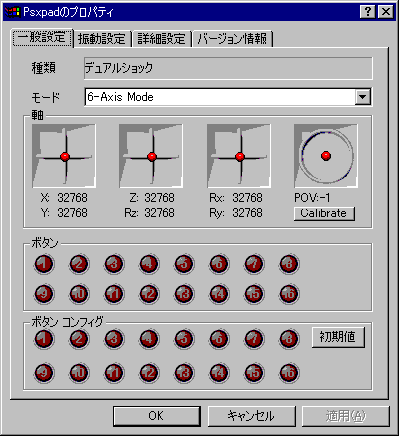Click the POV circular indicator display
Screen dimensions: 399x436
point(326,156)
